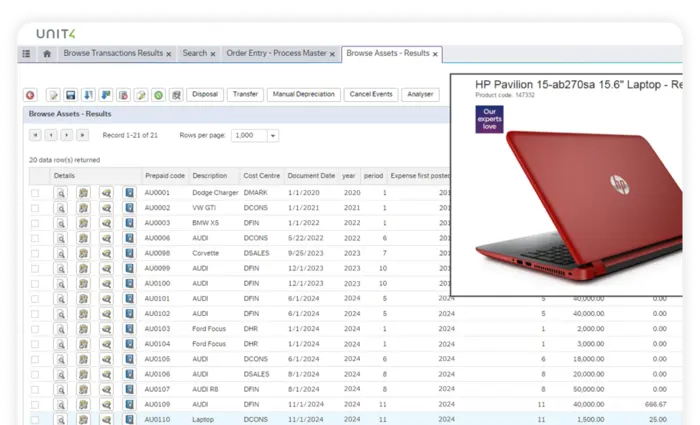
Task: Click the blue book icon for AU0003
Action: [128, 222]
